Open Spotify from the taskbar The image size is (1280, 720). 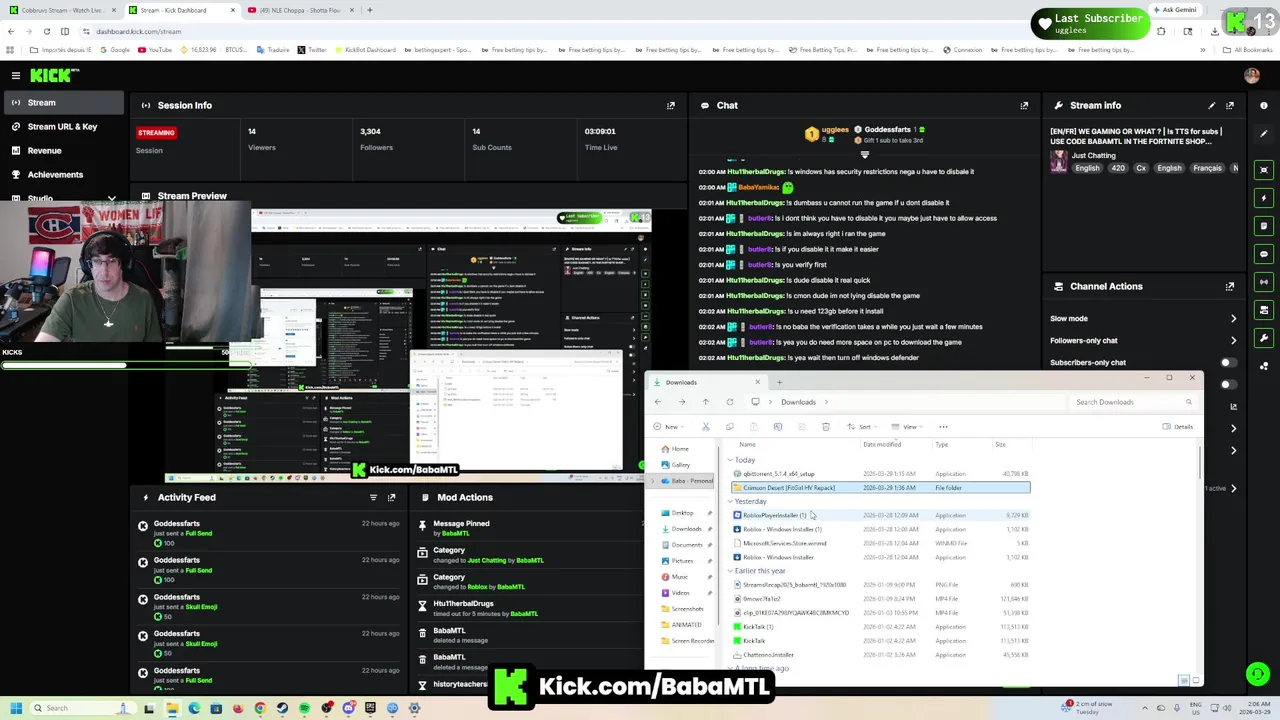(x=304, y=708)
